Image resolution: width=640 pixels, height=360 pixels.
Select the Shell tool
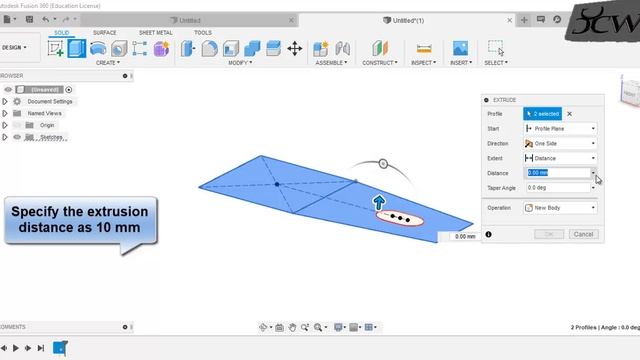[x=231, y=49]
